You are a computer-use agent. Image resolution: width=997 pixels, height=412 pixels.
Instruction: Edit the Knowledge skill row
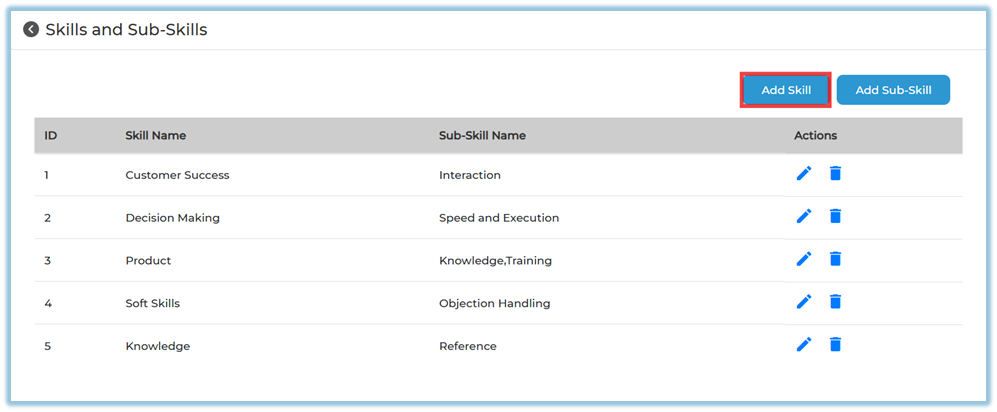tap(804, 345)
